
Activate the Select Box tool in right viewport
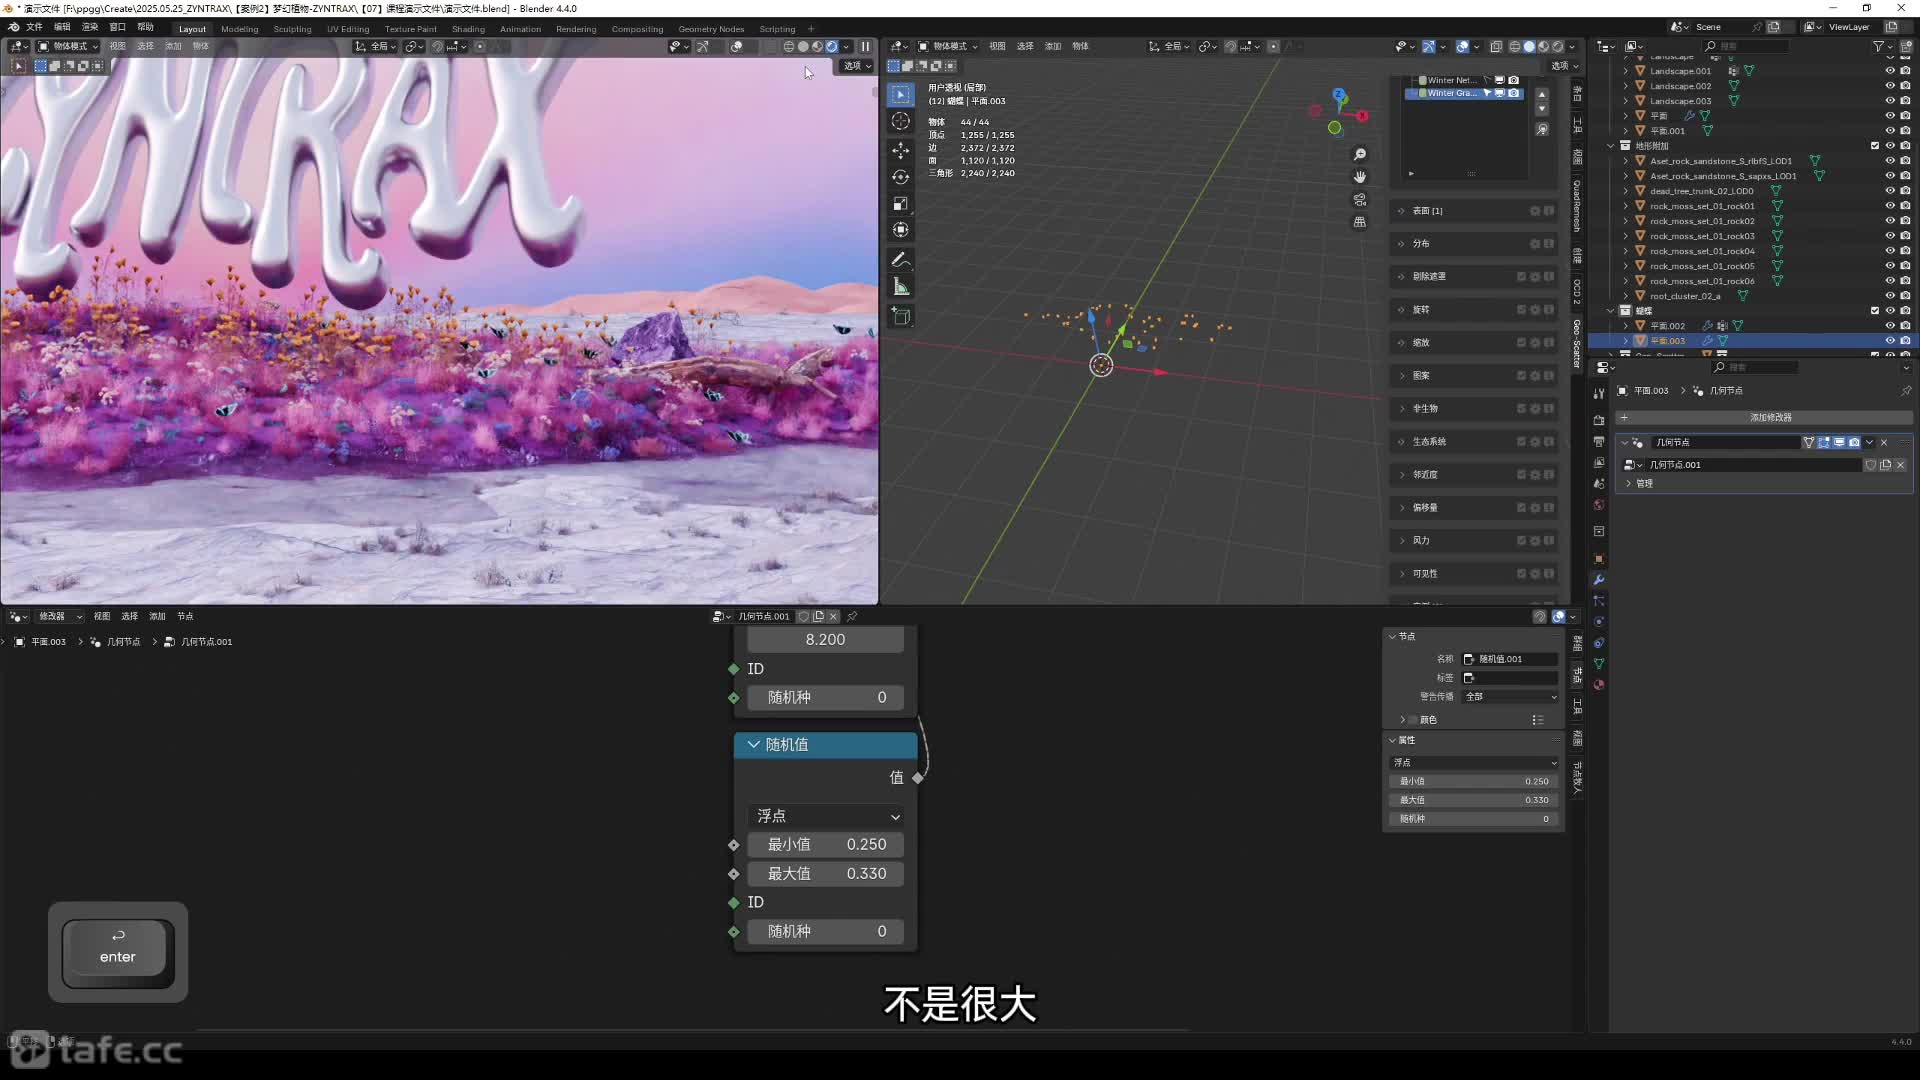tap(901, 94)
